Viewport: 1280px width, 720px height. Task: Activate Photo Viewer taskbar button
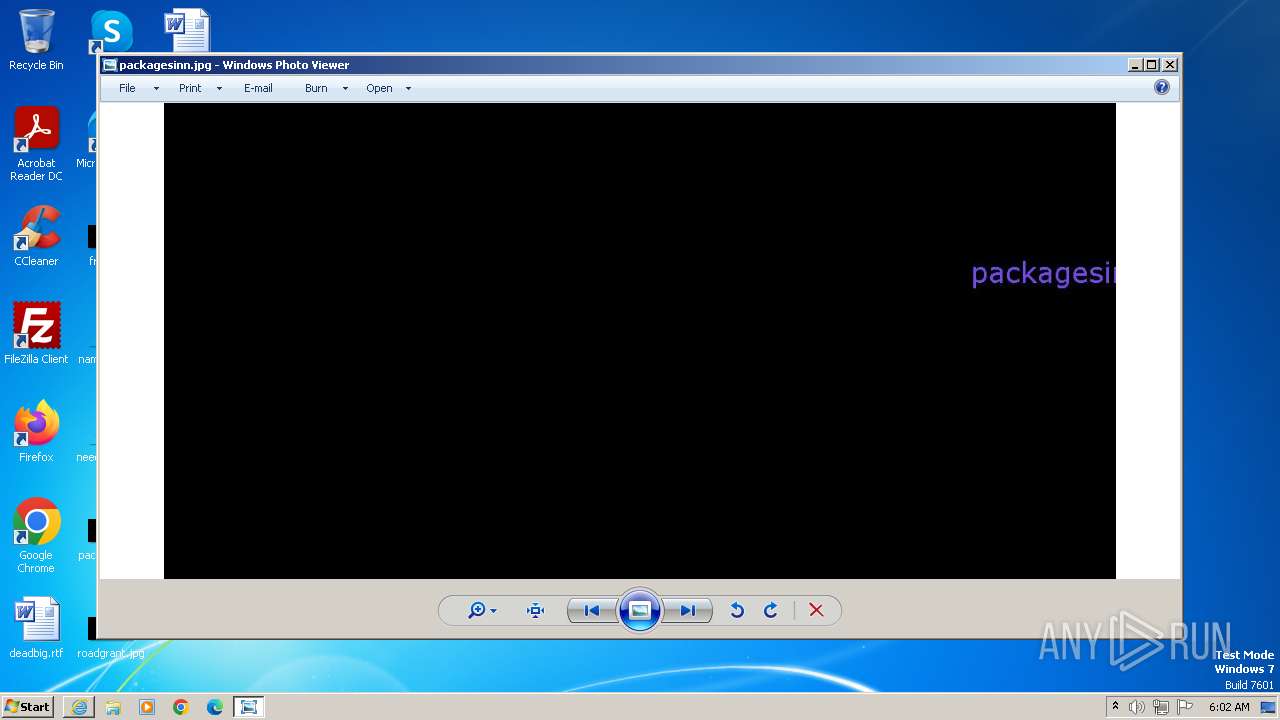point(249,707)
